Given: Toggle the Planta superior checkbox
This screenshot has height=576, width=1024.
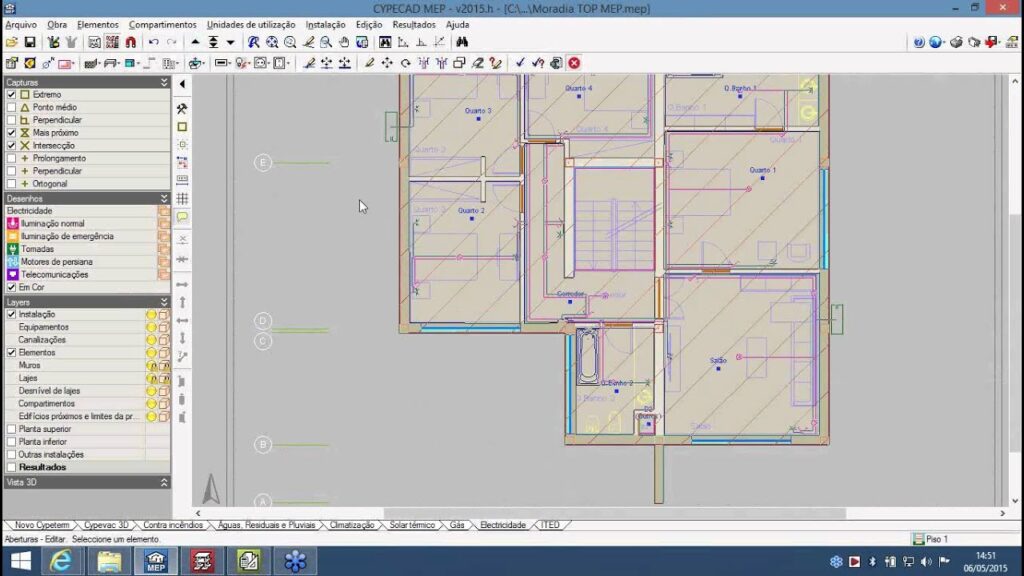Looking at the screenshot, I should [x=12, y=429].
